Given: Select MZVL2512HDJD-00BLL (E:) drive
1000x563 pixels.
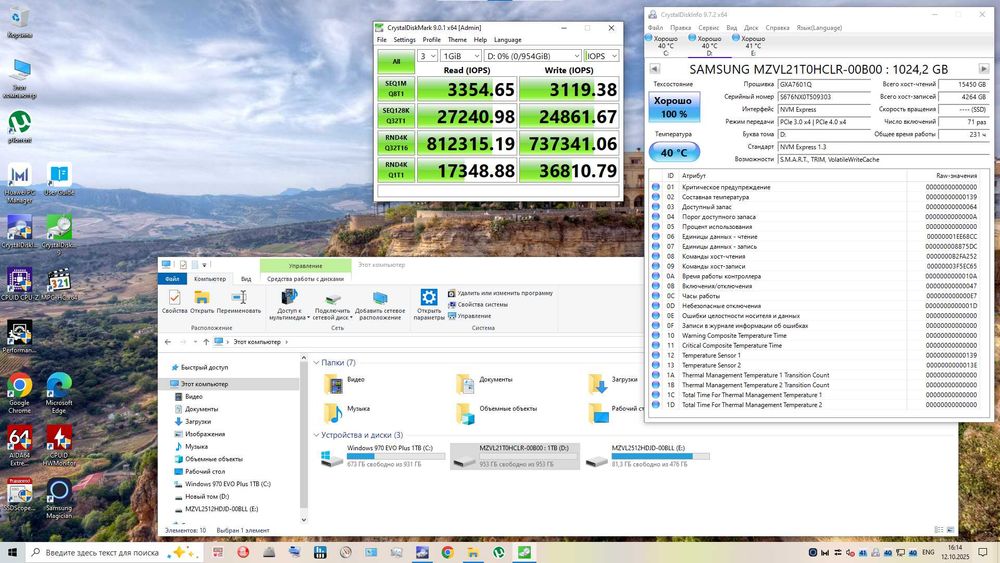Looking at the screenshot, I should click(647, 456).
